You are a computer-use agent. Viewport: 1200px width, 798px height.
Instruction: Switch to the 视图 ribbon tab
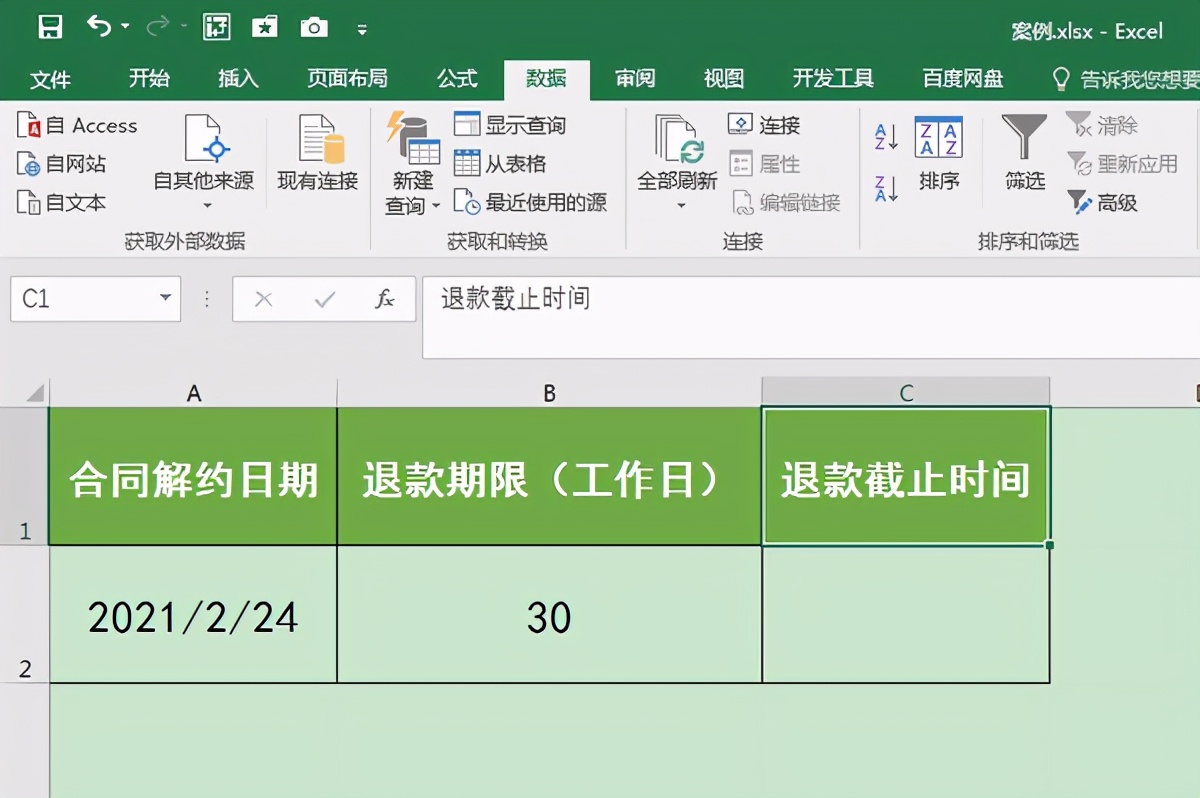(723, 78)
